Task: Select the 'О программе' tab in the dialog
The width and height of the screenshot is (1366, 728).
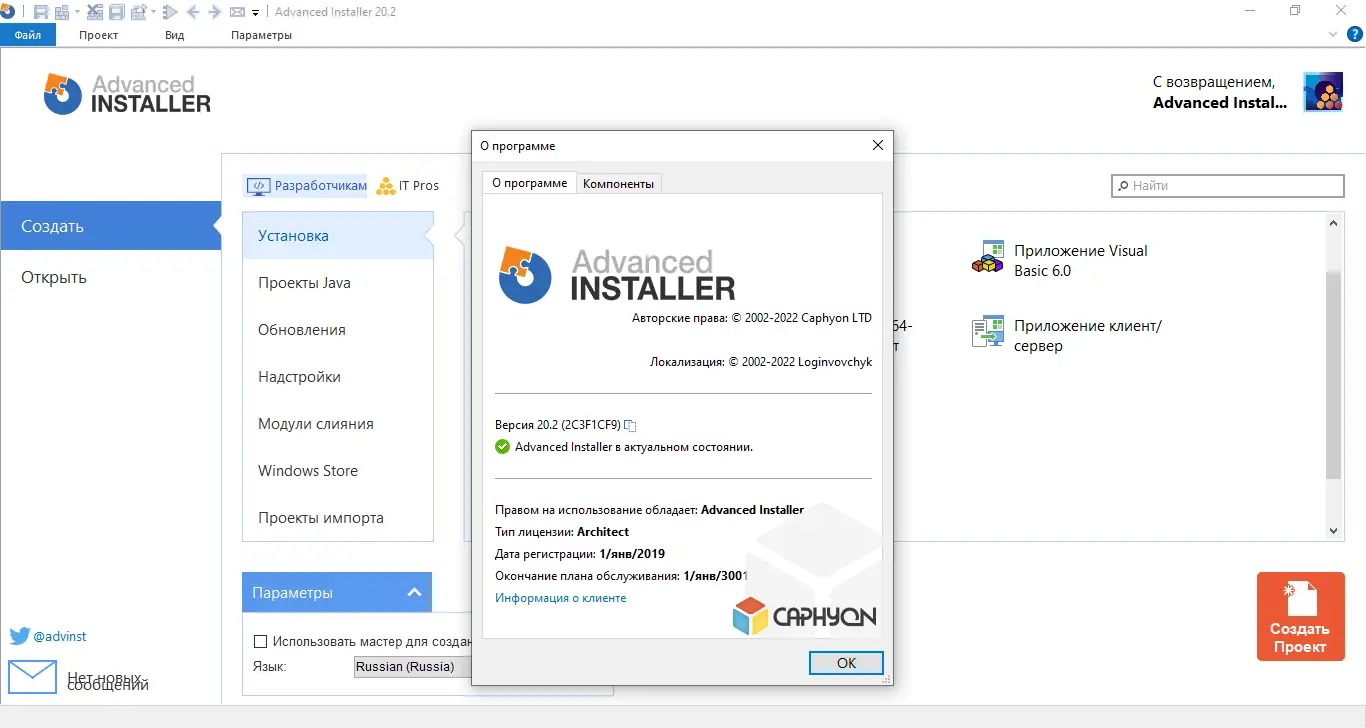Action: tap(530, 182)
